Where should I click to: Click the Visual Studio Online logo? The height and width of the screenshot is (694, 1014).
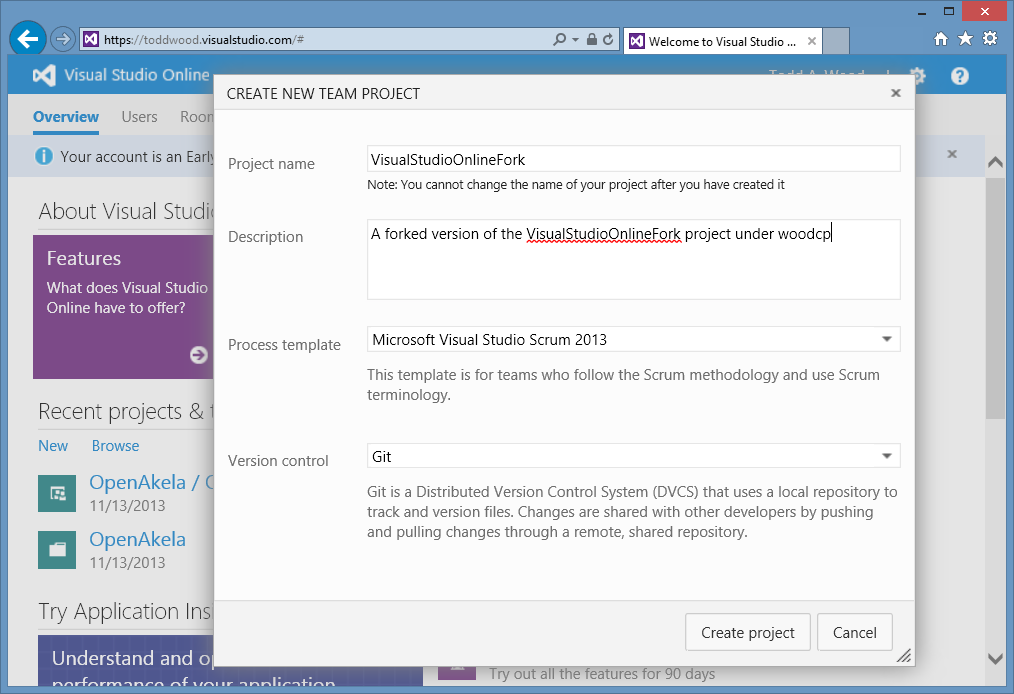point(44,76)
